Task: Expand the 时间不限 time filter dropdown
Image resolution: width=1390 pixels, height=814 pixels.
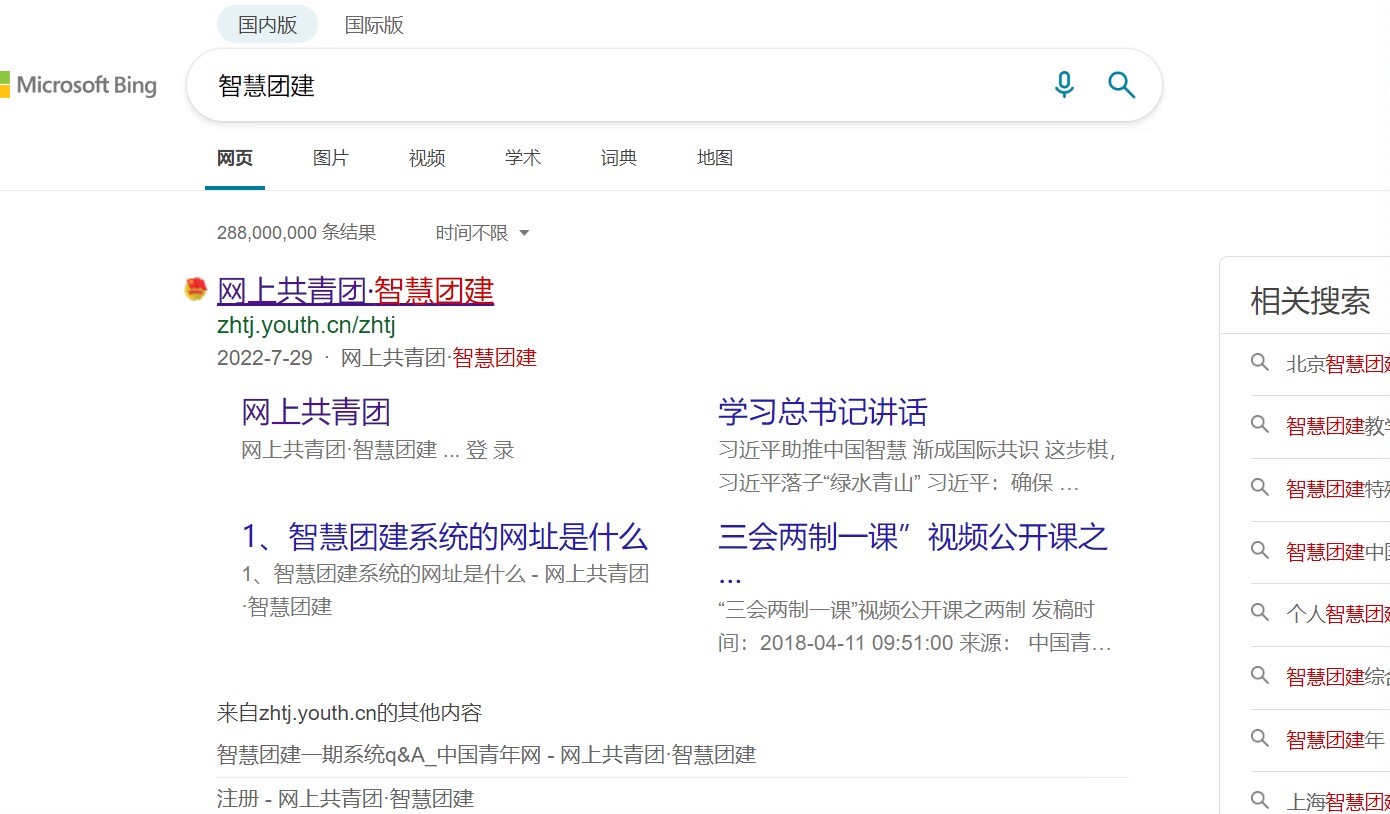Action: (482, 233)
